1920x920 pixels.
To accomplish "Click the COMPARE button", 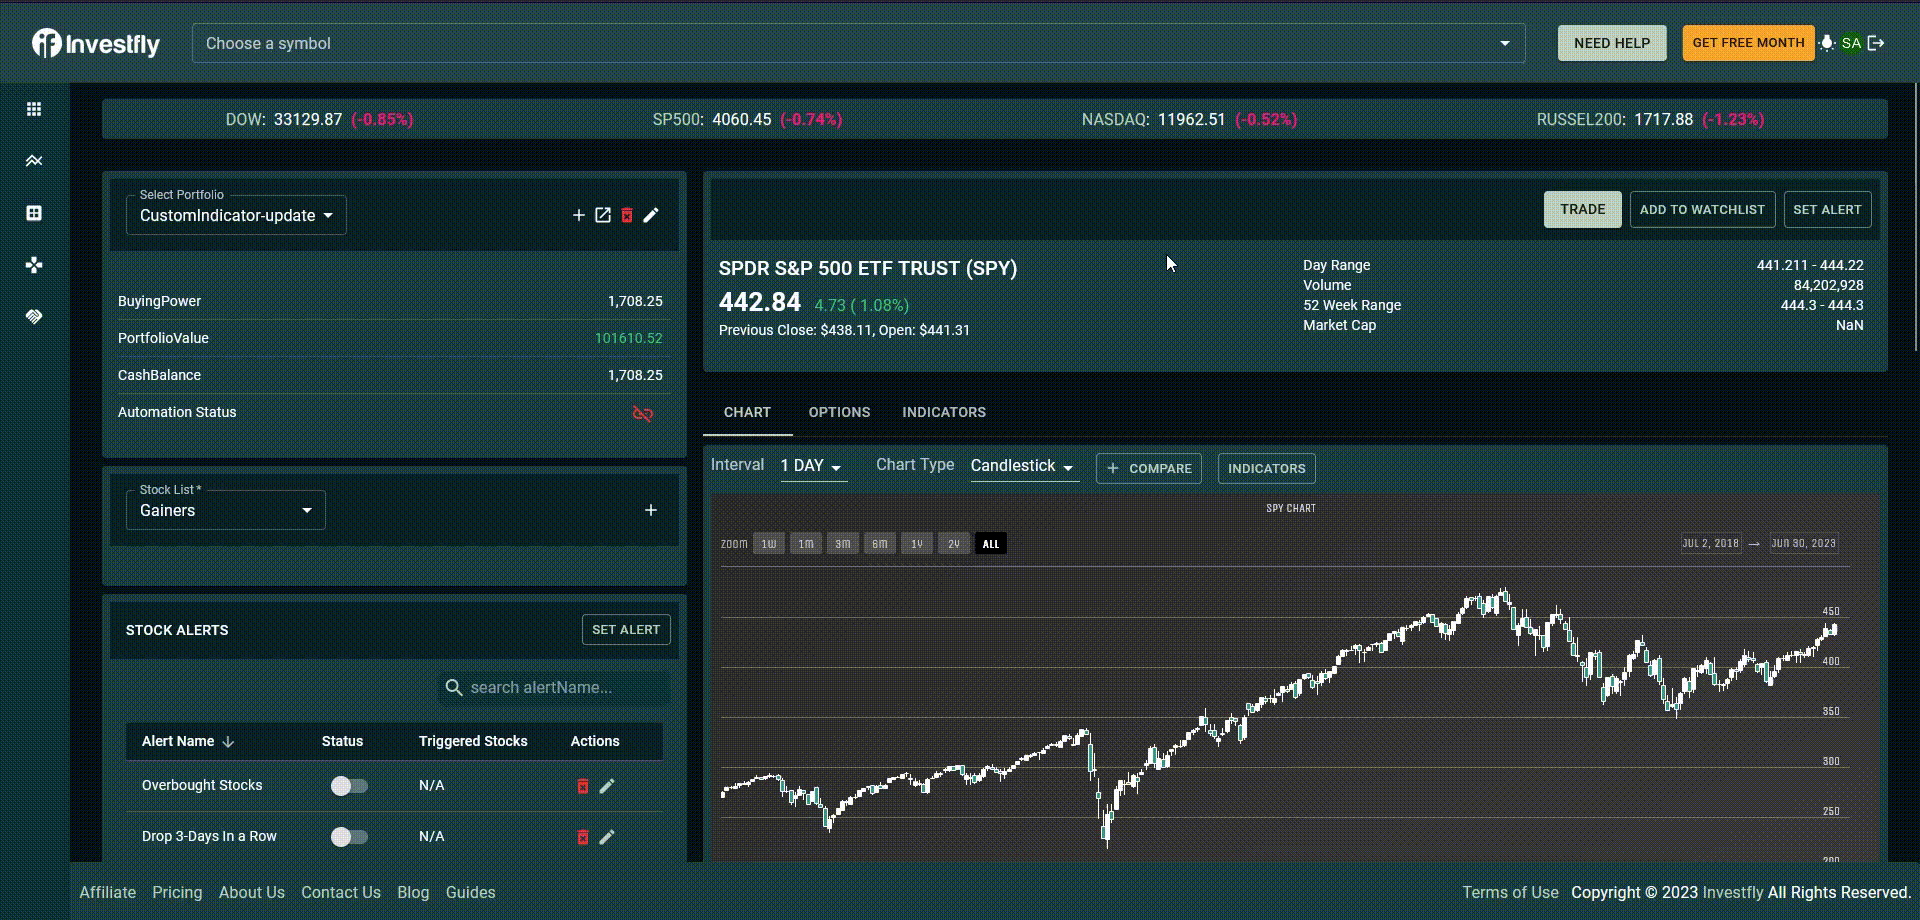I will pyautogui.click(x=1149, y=468).
